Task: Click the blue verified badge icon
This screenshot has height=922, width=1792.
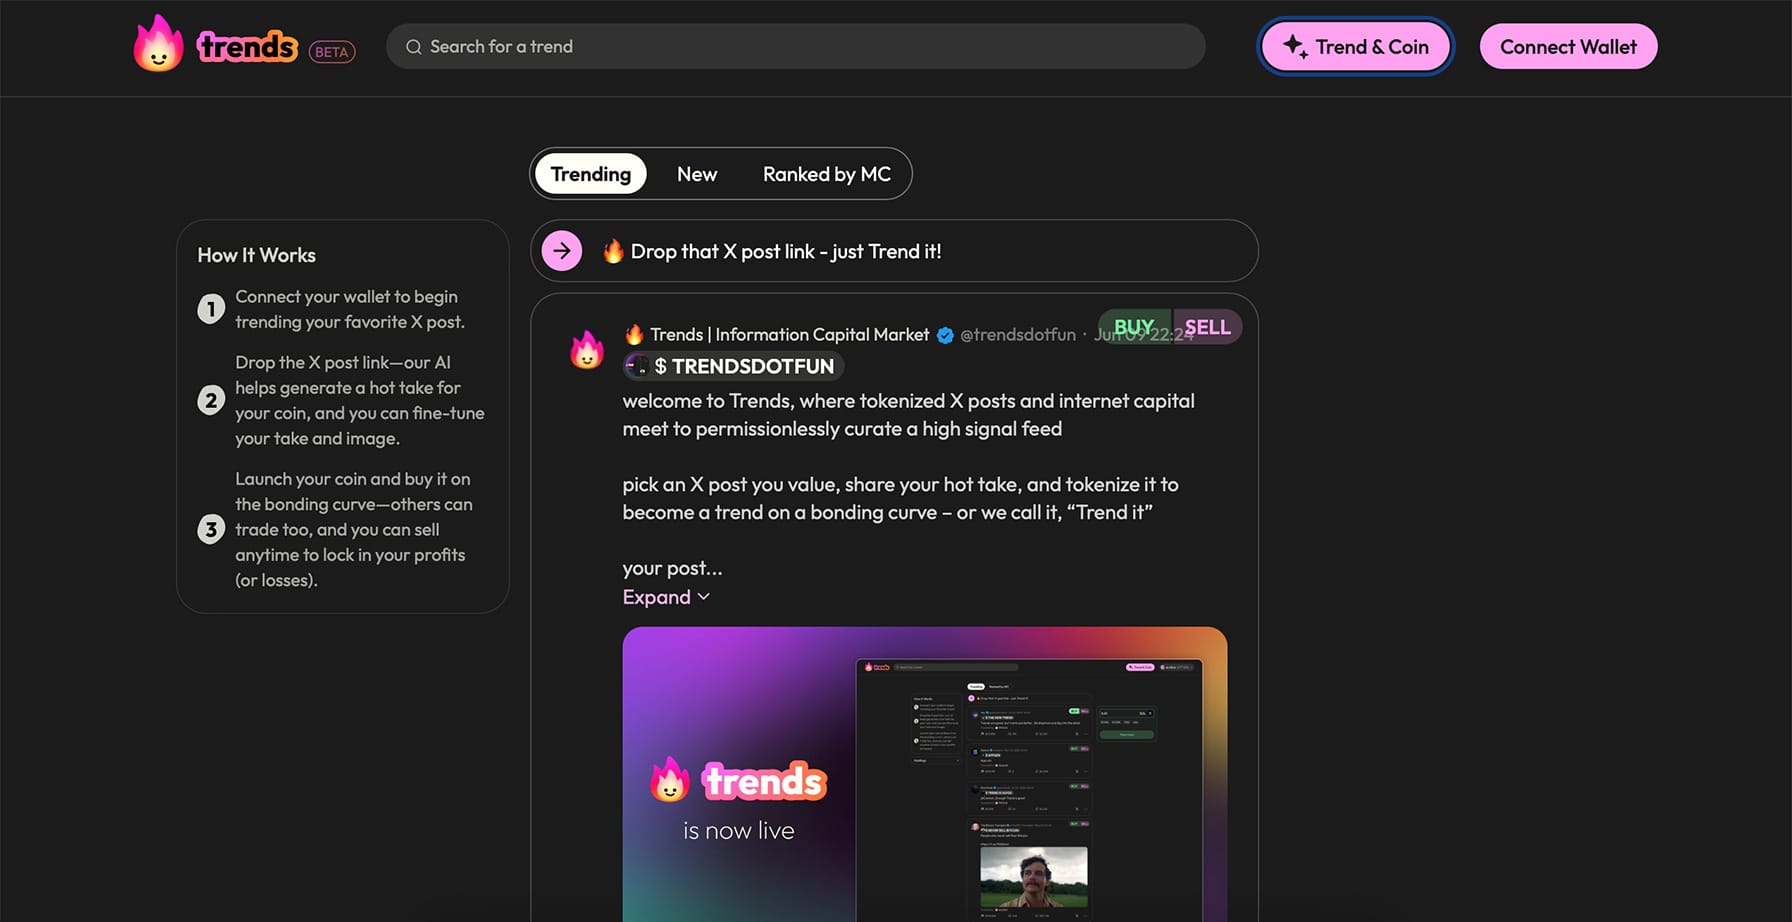Action: pyautogui.click(x=945, y=335)
